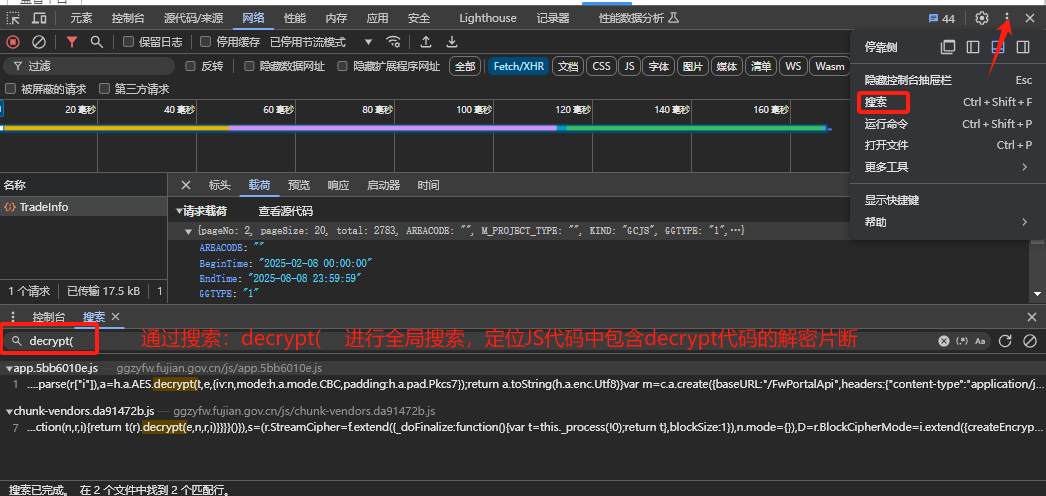Enable 保留日志 checkbox
1046x496 pixels.
coord(129,42)
